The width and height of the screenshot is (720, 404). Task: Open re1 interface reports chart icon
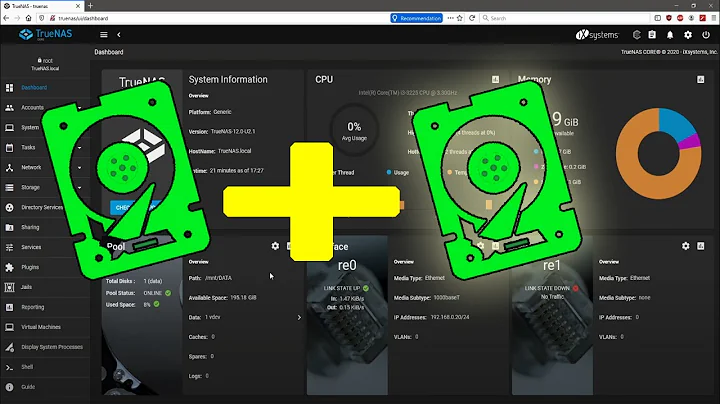click(701, 246)
